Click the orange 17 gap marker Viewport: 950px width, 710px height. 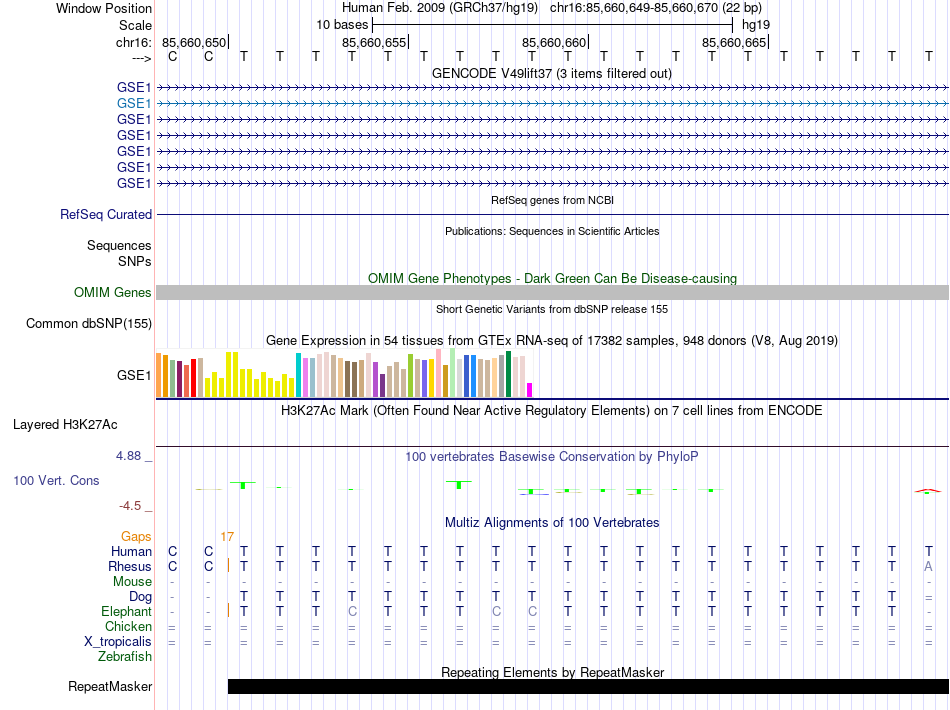(227, 537)
